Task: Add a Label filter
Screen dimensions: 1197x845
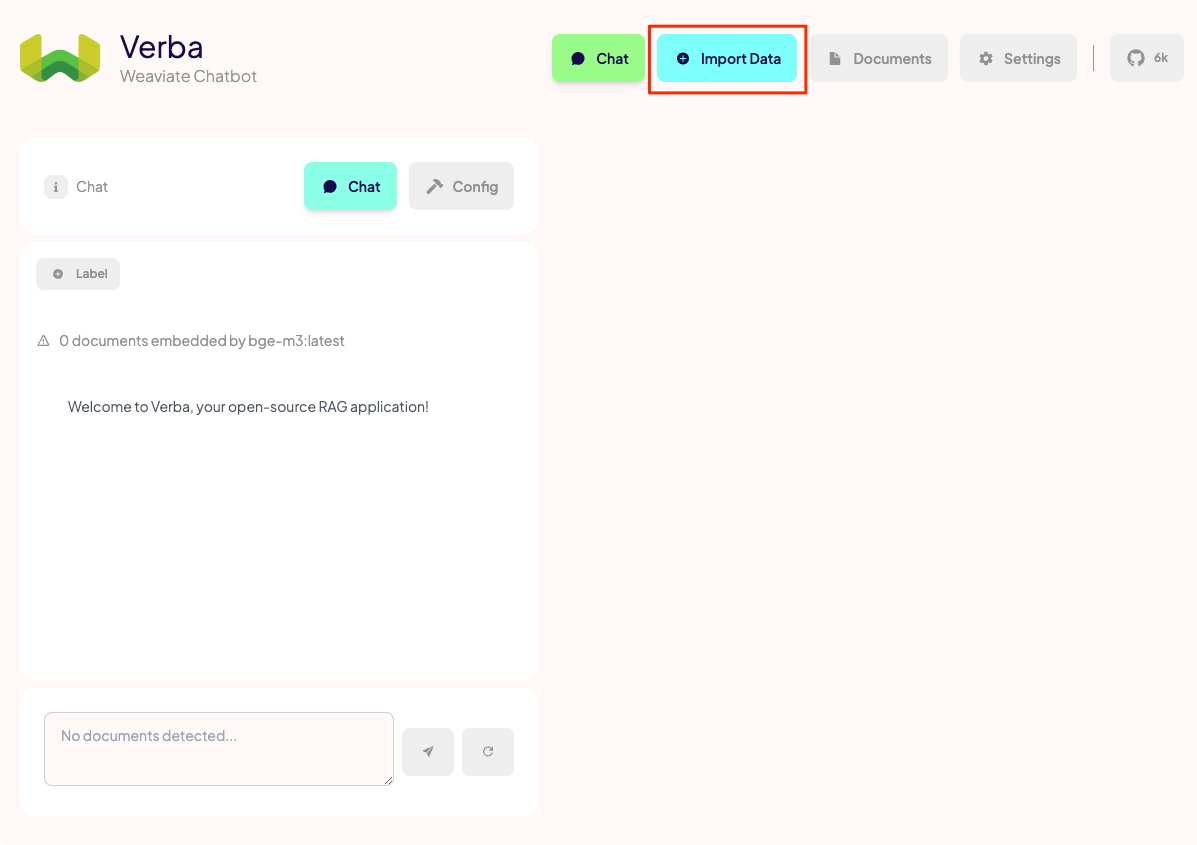Action: point(78,274)
